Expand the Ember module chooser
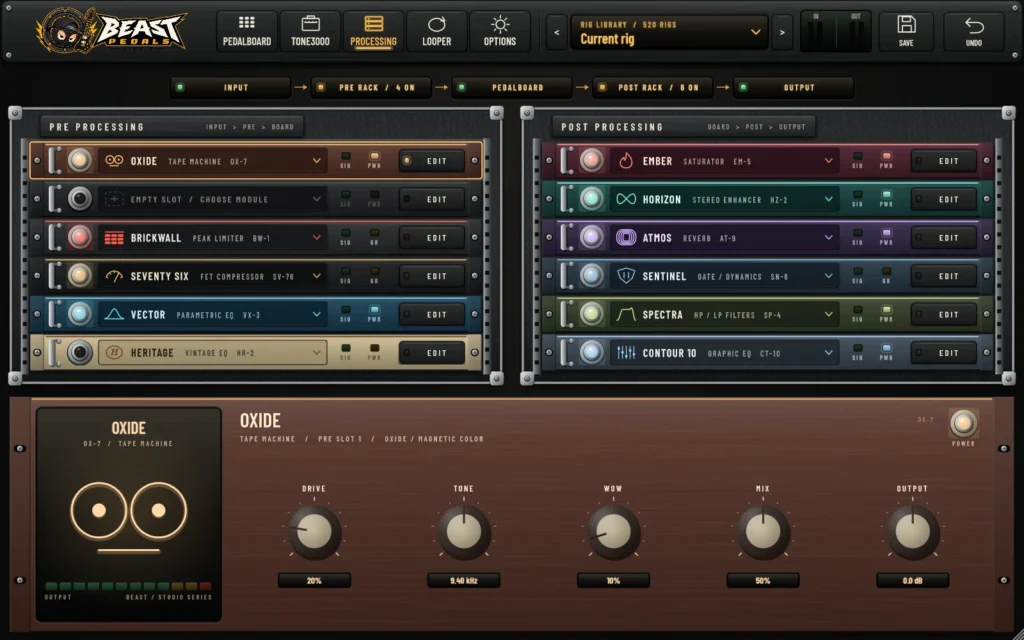Screen dimensions: 1024x640 click(829, 161)
